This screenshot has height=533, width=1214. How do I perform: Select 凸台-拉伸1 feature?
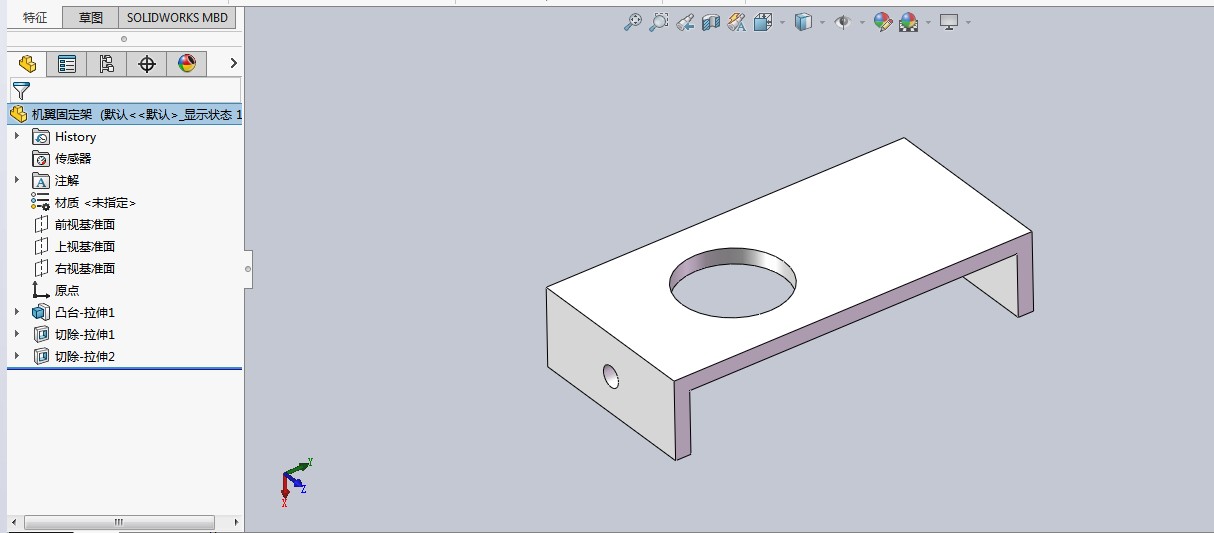tap(85, 312)
